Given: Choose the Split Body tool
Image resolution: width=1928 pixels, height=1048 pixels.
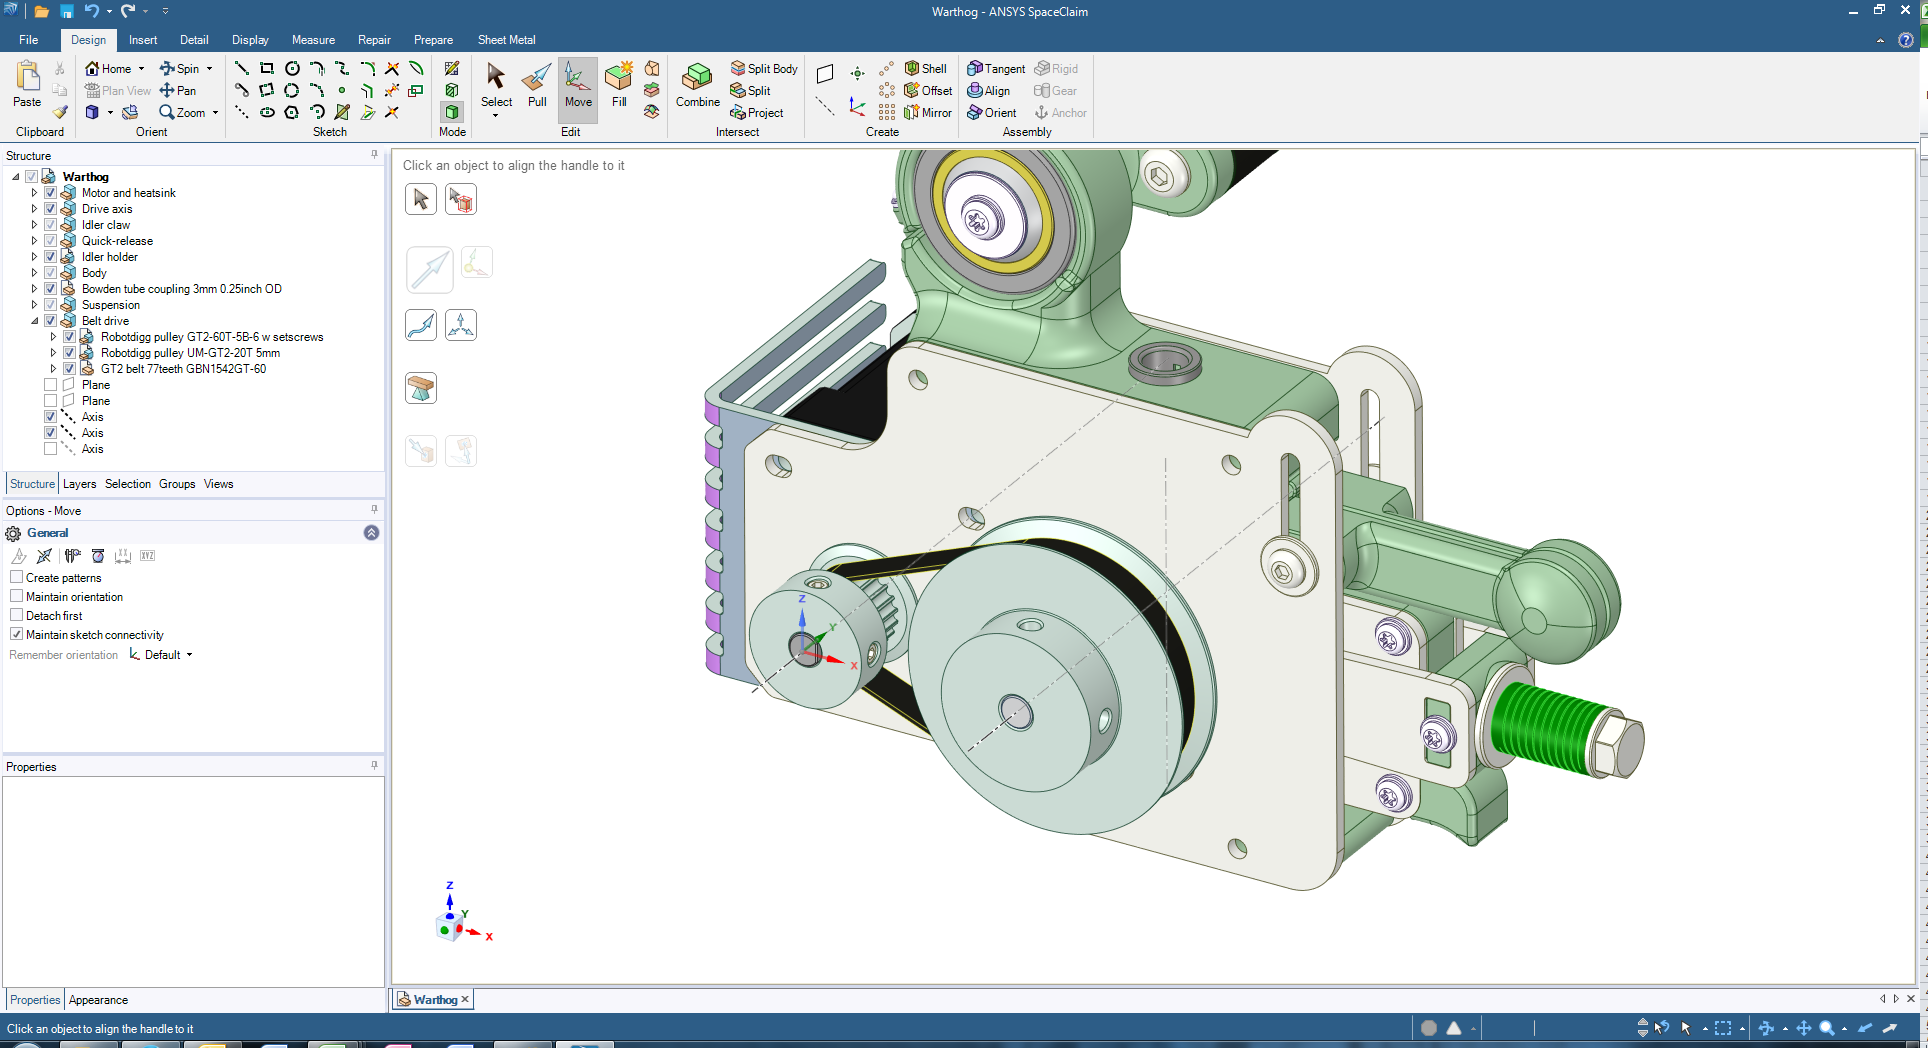Looking at the screenshot, I should (765, 69).
